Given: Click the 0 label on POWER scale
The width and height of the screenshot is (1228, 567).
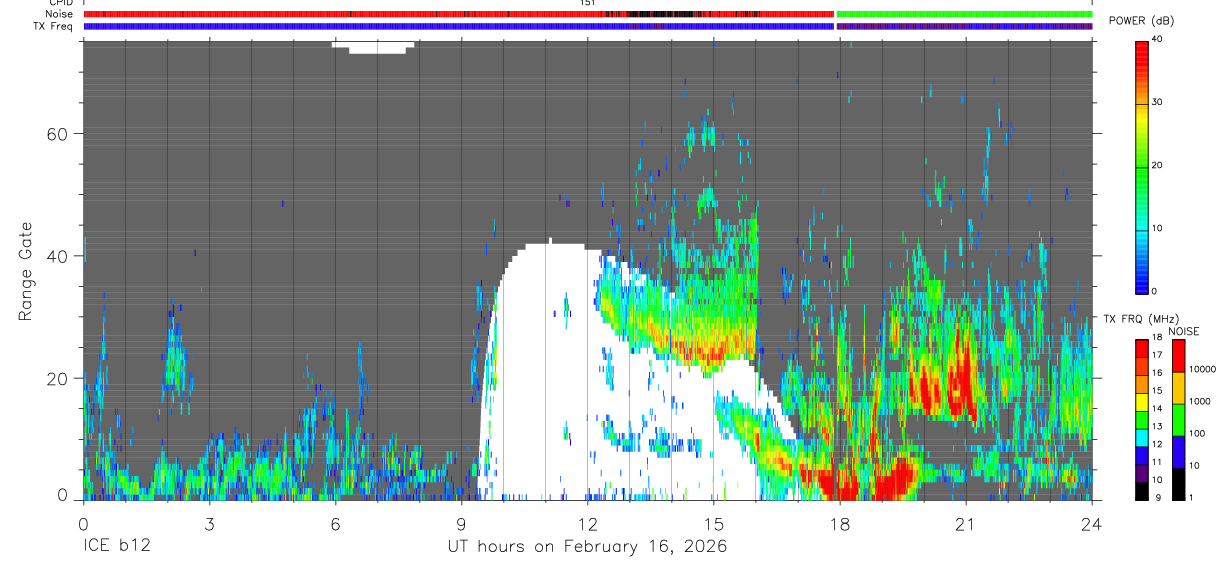Looking at the screenshot, I should pos(1155,291).
